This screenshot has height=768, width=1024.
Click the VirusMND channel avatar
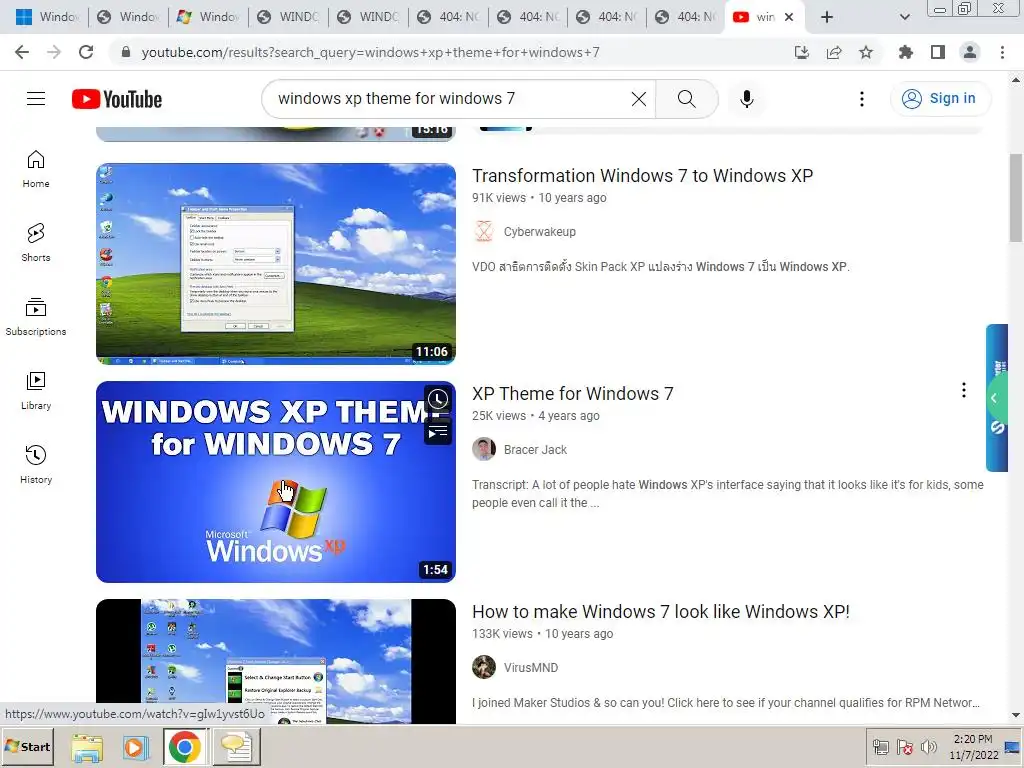coord(484,667)
